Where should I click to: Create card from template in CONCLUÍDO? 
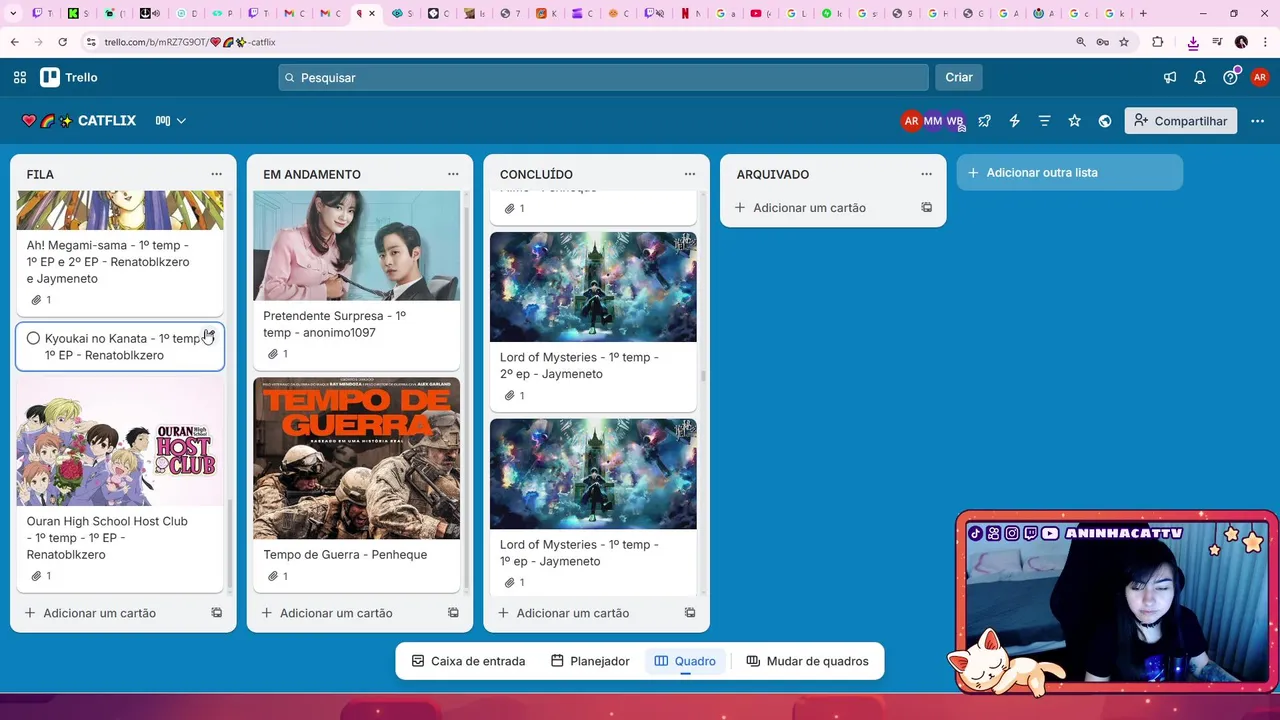tap(690, 613)
